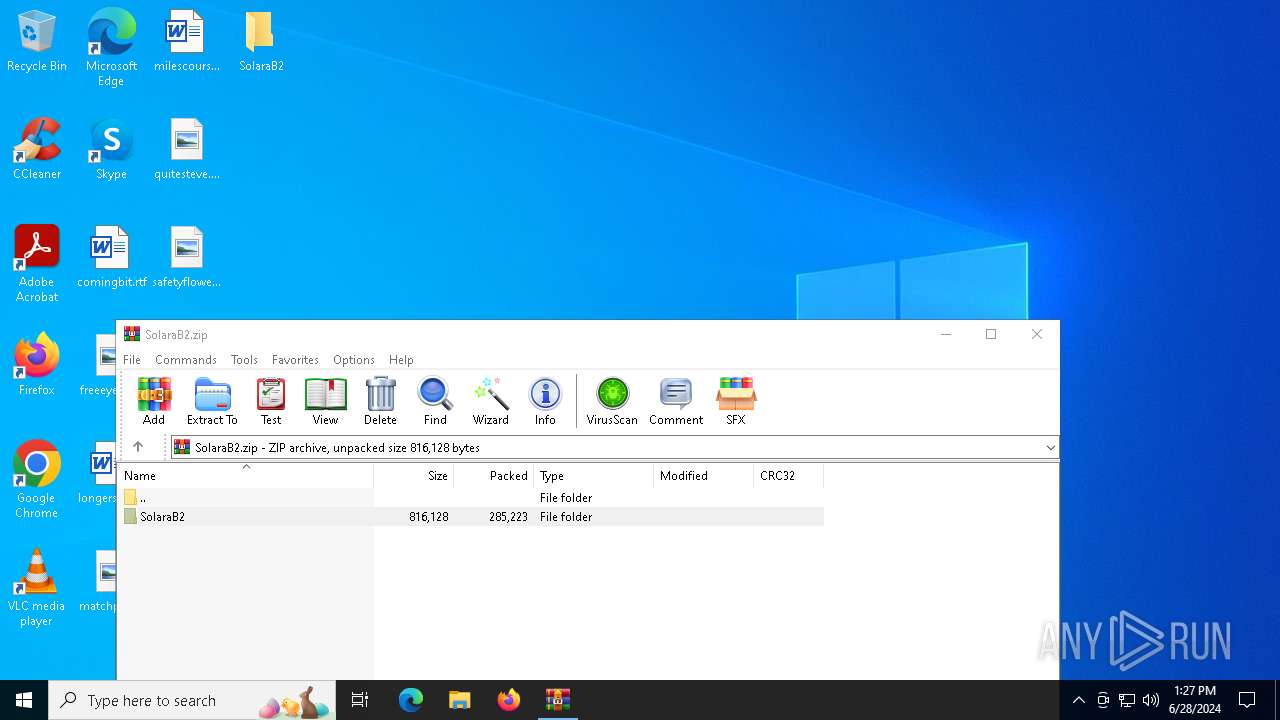Expand the archive path dropdown arrow

1050,448
